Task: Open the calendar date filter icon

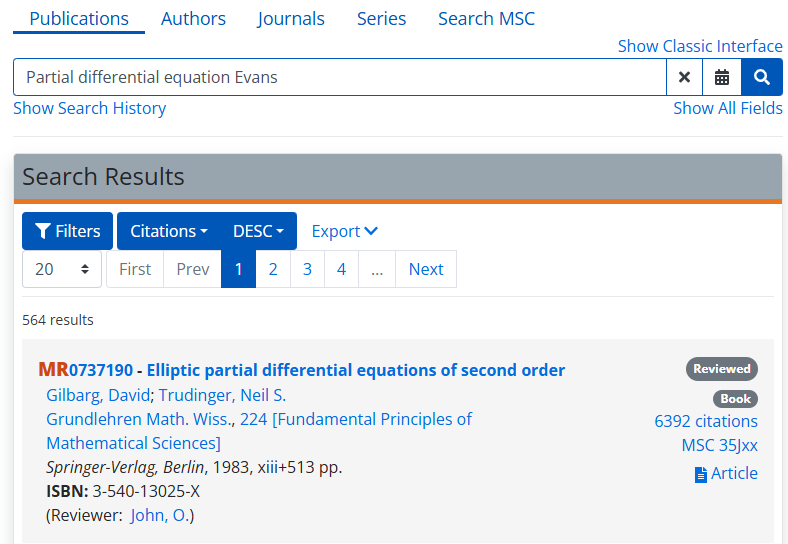Action: pos(722,77)
